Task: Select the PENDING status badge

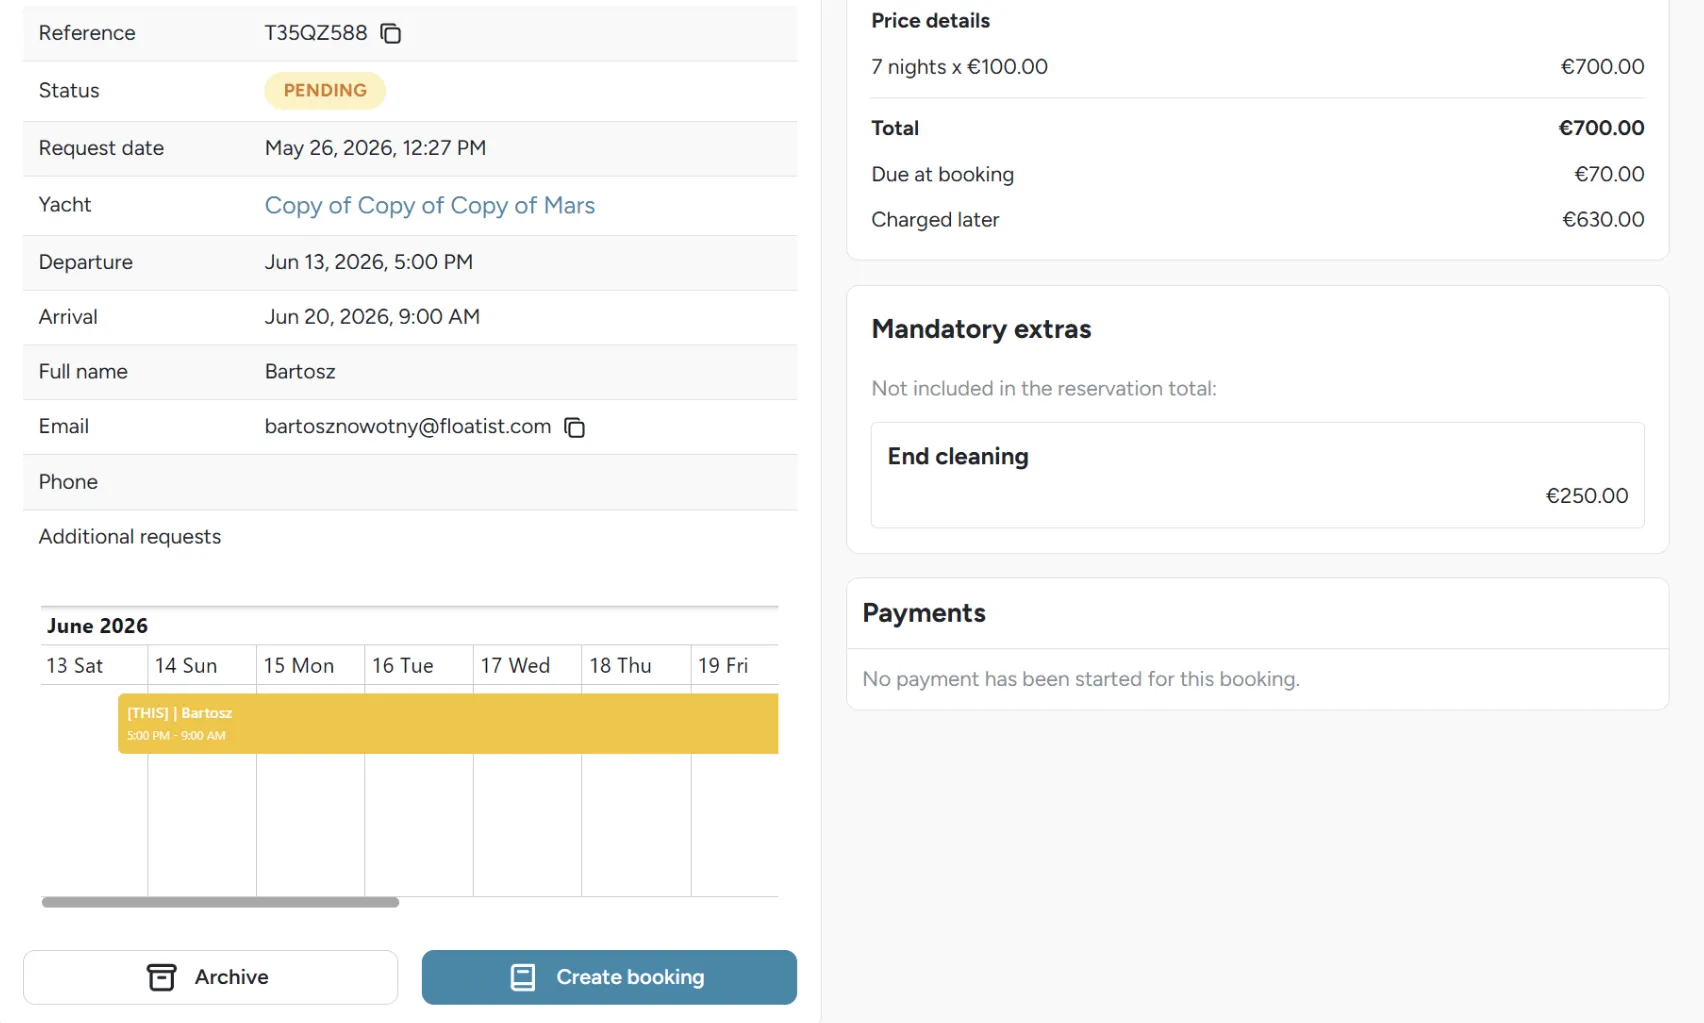Action: [x=325, y=90]
